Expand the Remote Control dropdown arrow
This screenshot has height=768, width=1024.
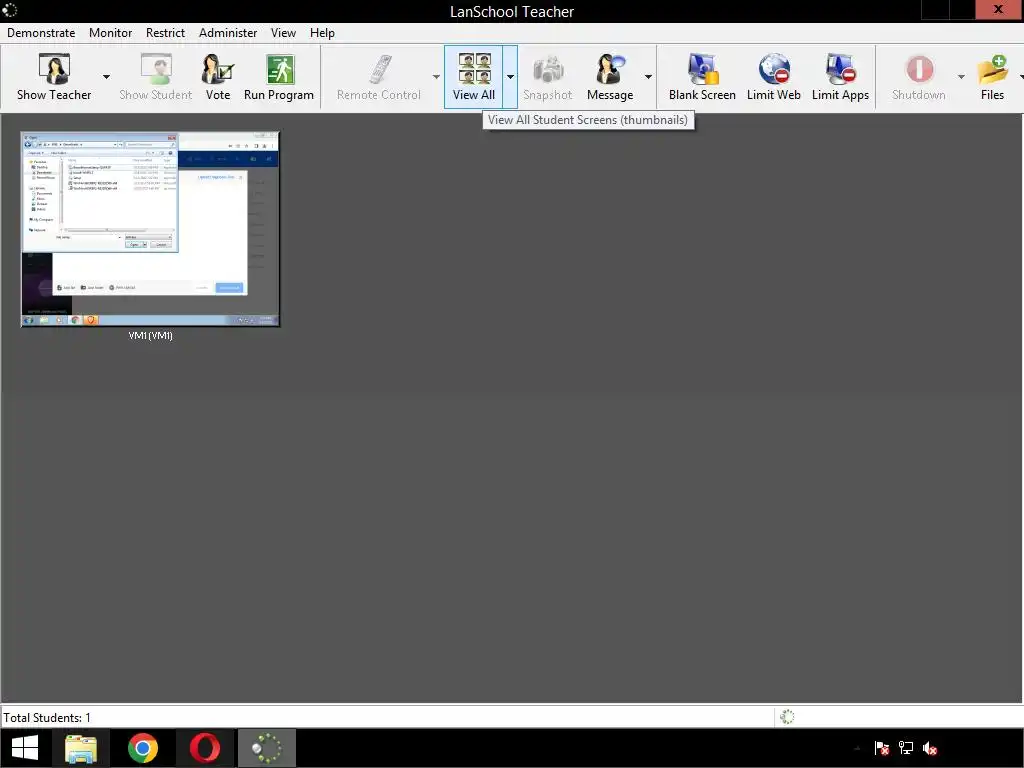point(436,77)
